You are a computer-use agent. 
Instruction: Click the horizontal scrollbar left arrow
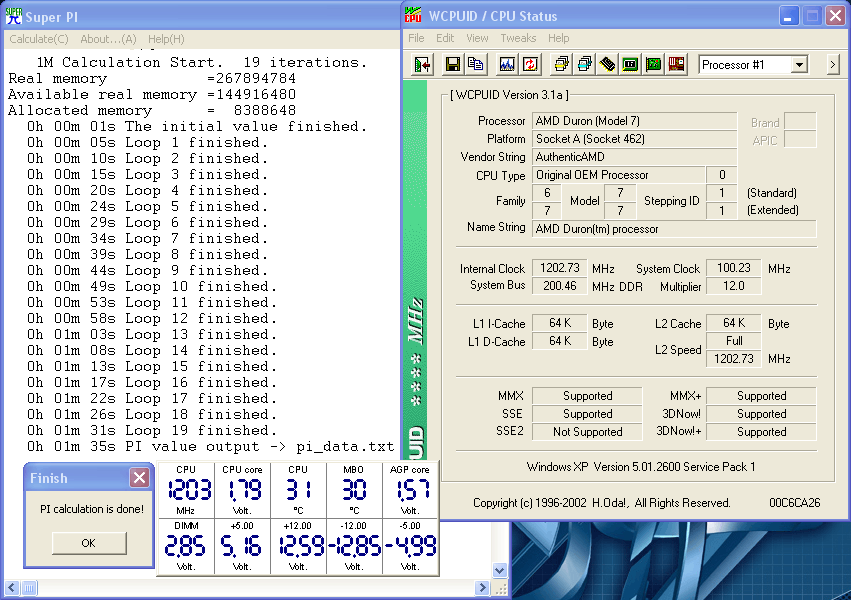click(x=13, y=587)
